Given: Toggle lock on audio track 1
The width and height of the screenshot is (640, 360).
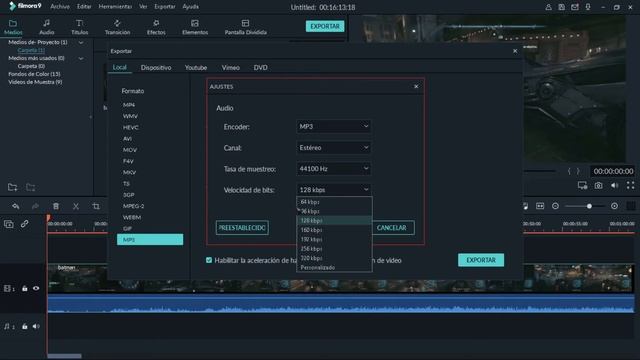Looking at the screenshot, I should click(x=24, y=326).
